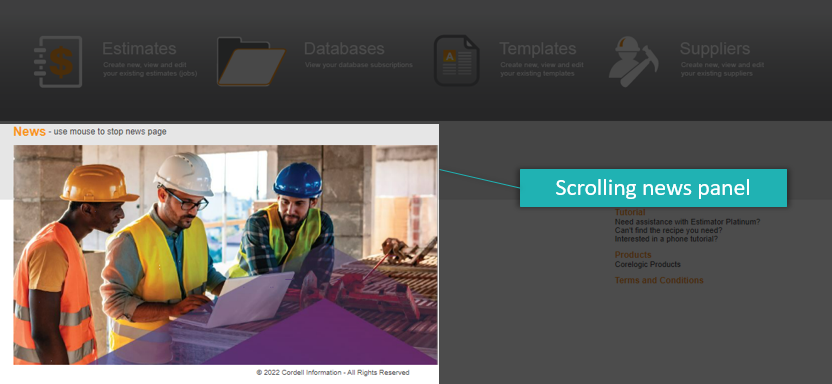The width and height of the screenshot is (832, 384).
Task: Open the Estimates notebook dollar icon
Action: point(58,62)
